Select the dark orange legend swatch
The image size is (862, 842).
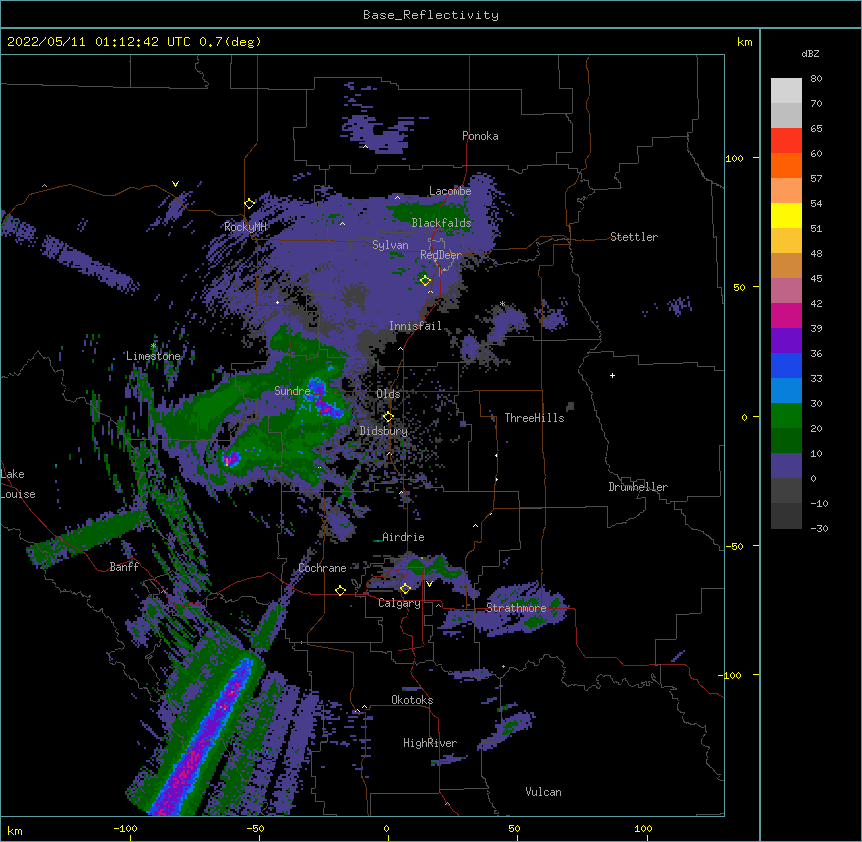(x=786, y=165)
